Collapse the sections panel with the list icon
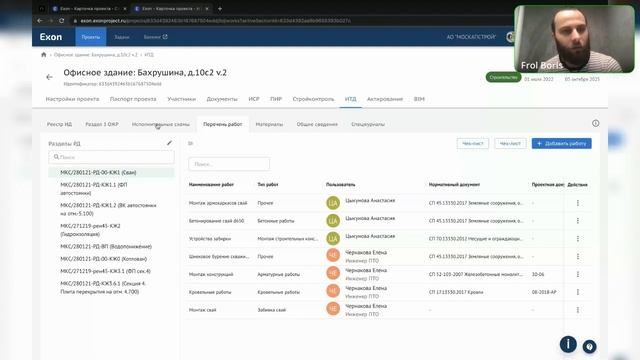Viewport: 640px width, 360px height. pos(190,143)
